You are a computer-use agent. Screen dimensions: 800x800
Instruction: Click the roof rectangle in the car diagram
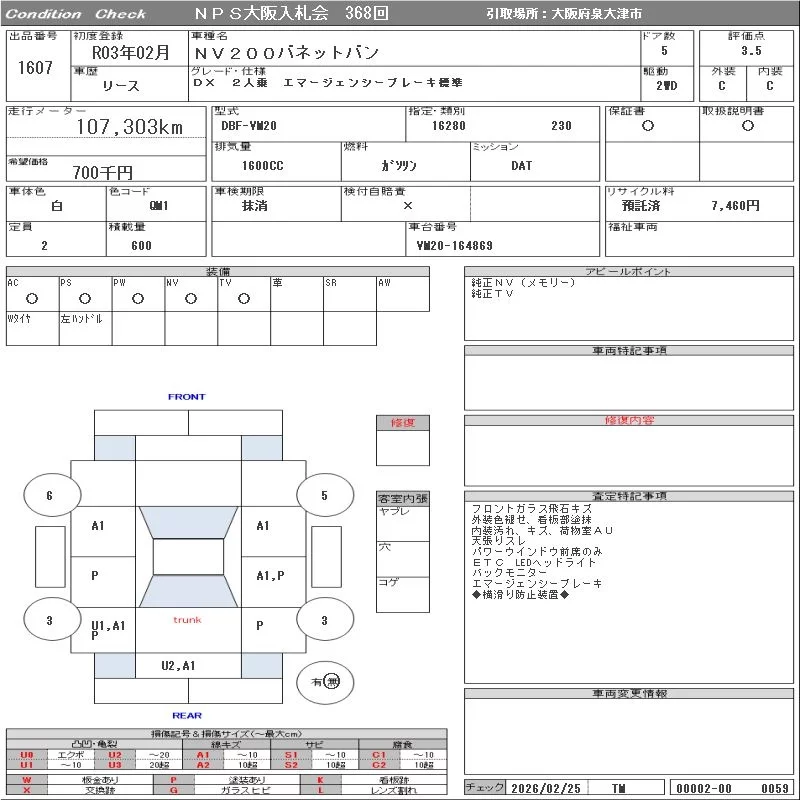pyautogui.click(x=188, y=557)
